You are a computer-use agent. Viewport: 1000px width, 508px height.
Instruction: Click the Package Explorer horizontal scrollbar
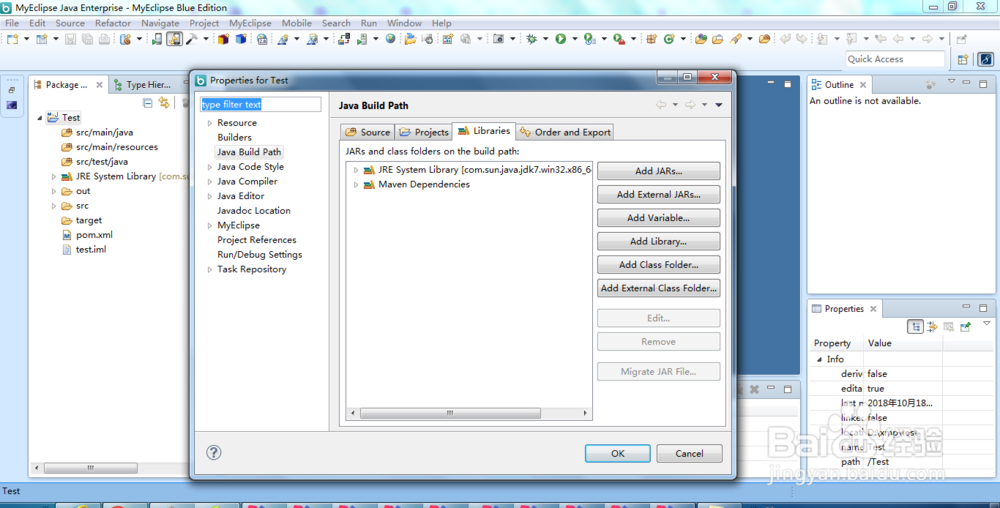coord(91,468)
